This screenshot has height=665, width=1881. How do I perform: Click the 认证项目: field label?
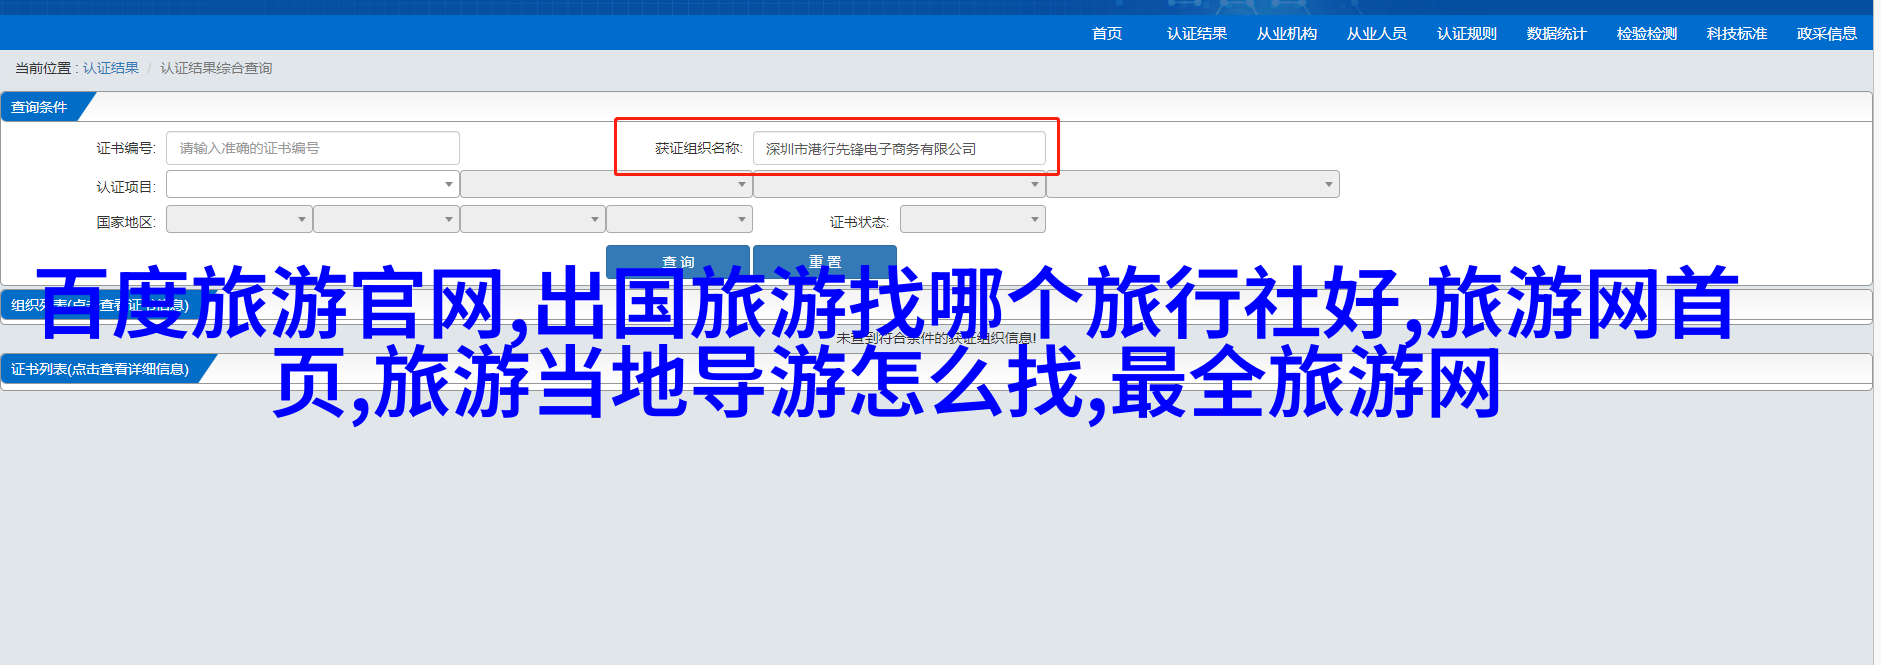click(126, 187)
